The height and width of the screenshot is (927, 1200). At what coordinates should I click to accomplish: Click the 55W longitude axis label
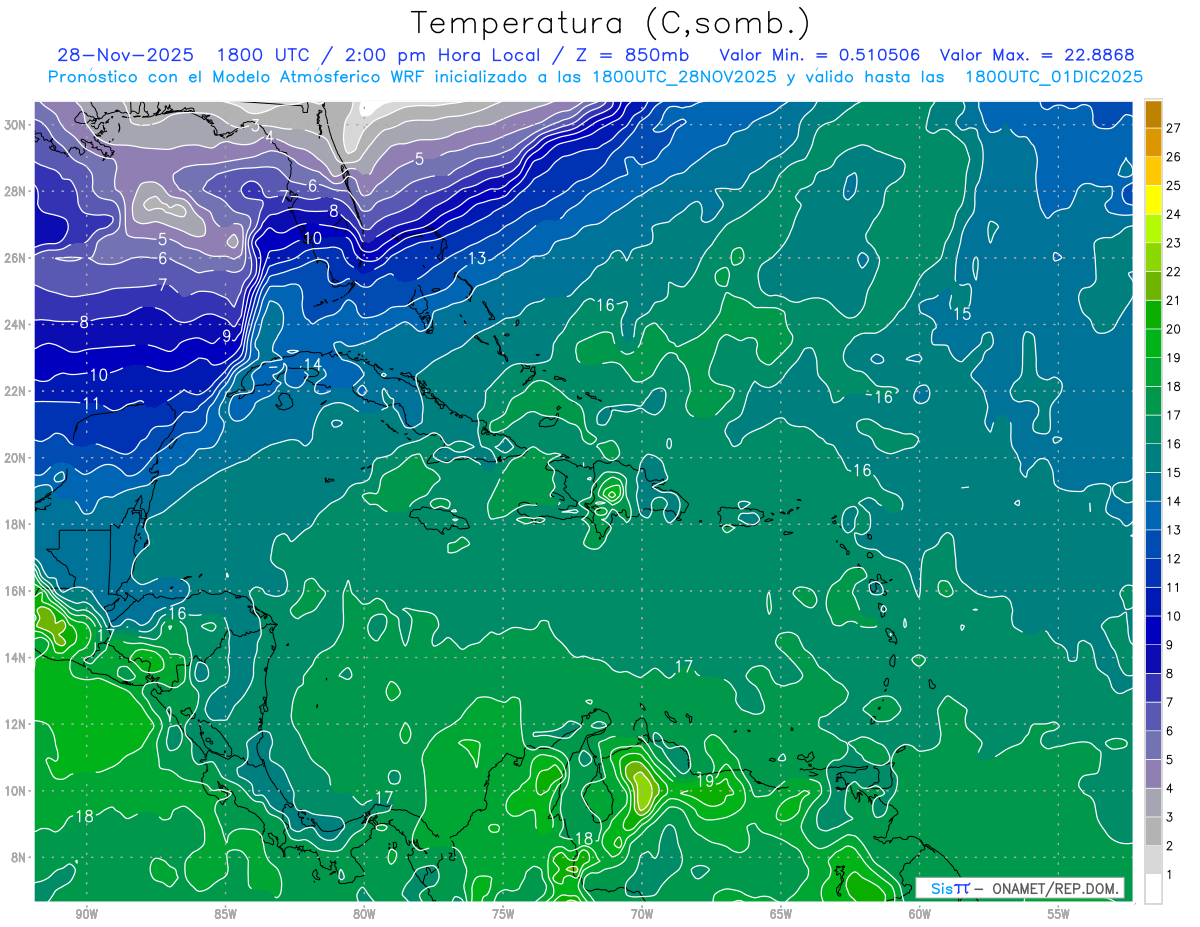pyautogui.click(x=1059, y=914)
